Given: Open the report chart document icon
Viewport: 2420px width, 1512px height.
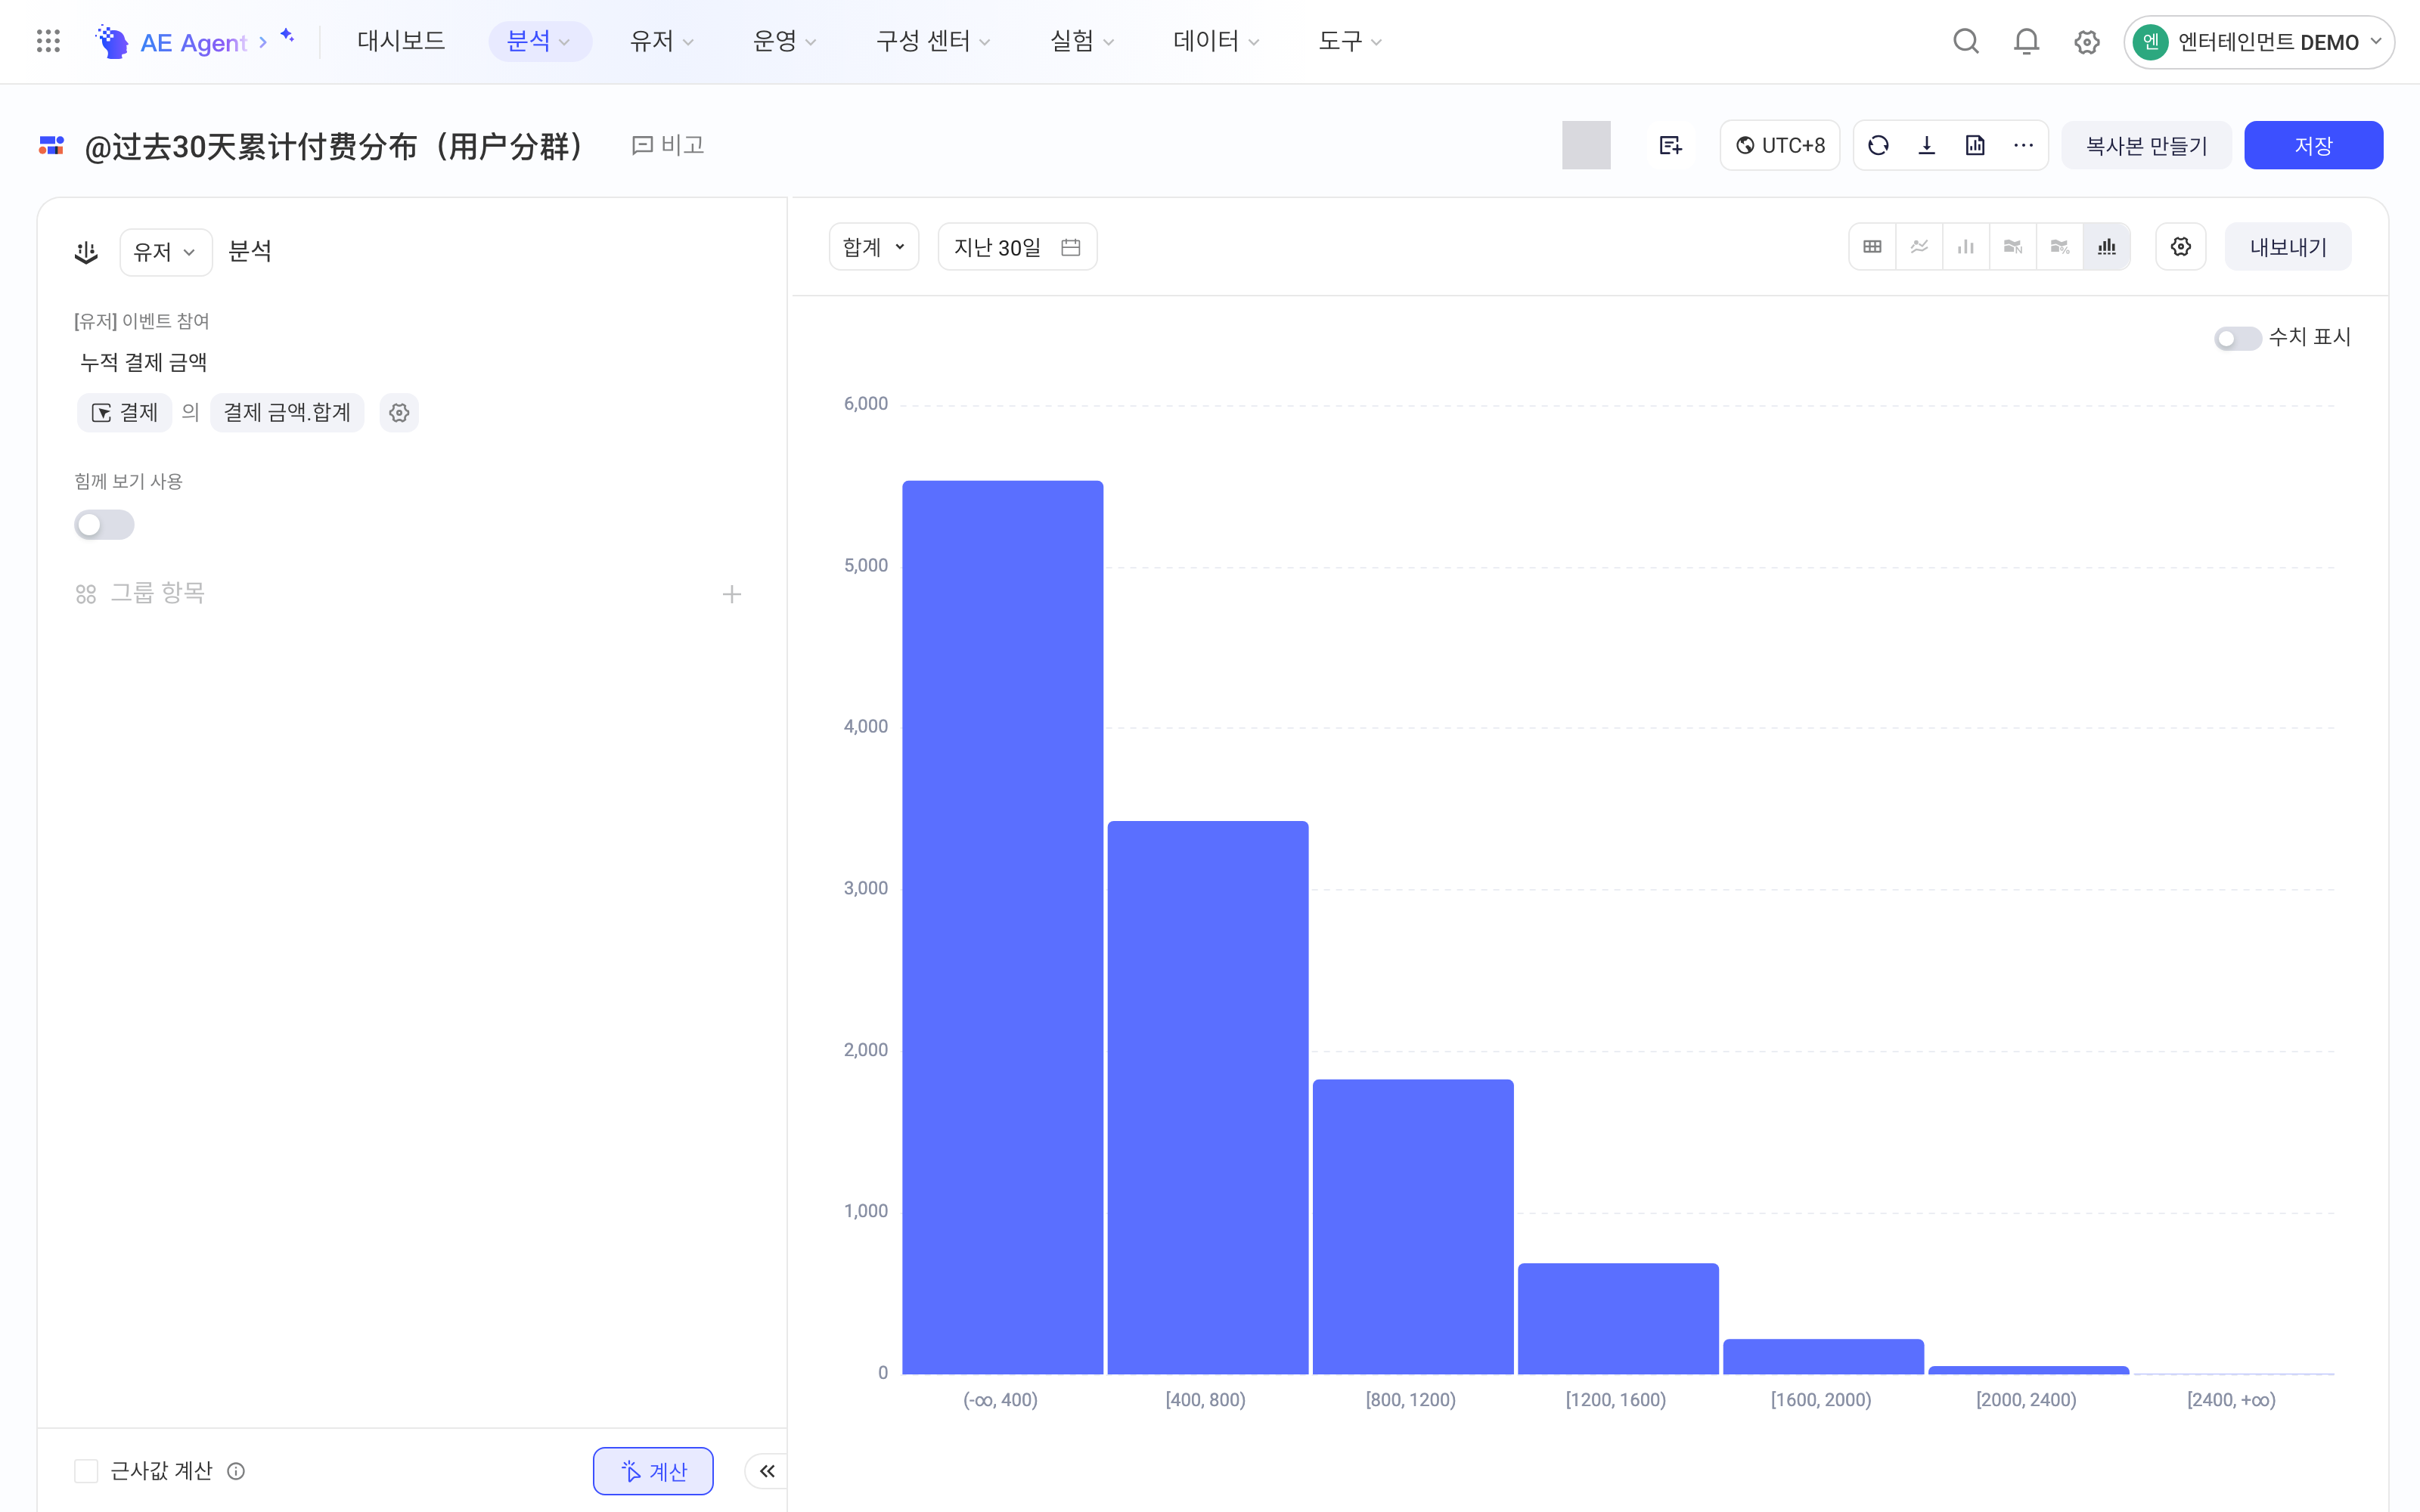Looking at the screenshot, I should tap(1975, 146).
